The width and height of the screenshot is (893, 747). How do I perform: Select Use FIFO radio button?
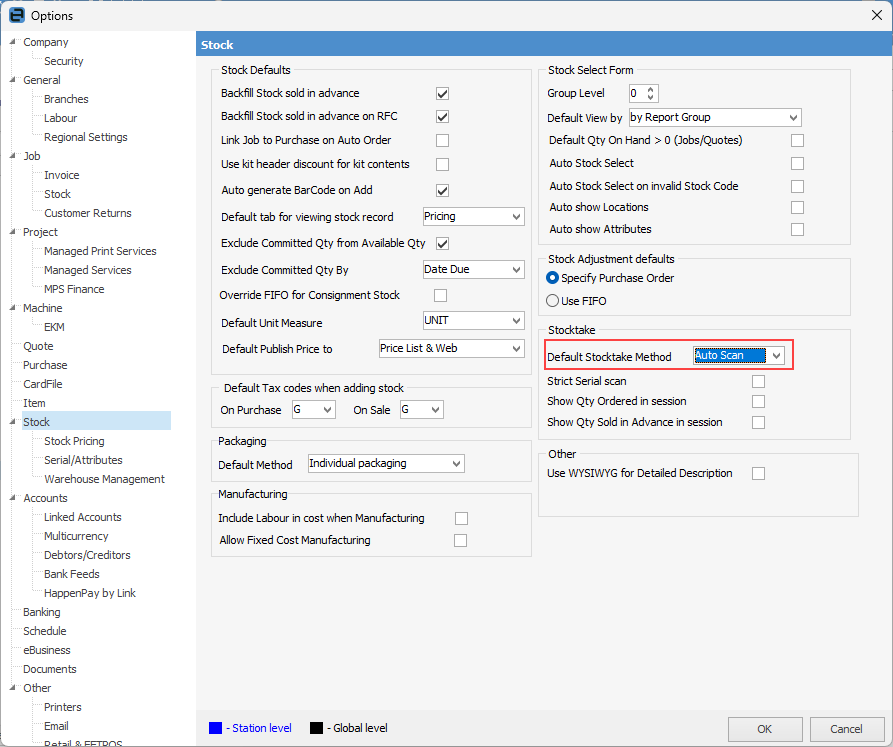552,301
